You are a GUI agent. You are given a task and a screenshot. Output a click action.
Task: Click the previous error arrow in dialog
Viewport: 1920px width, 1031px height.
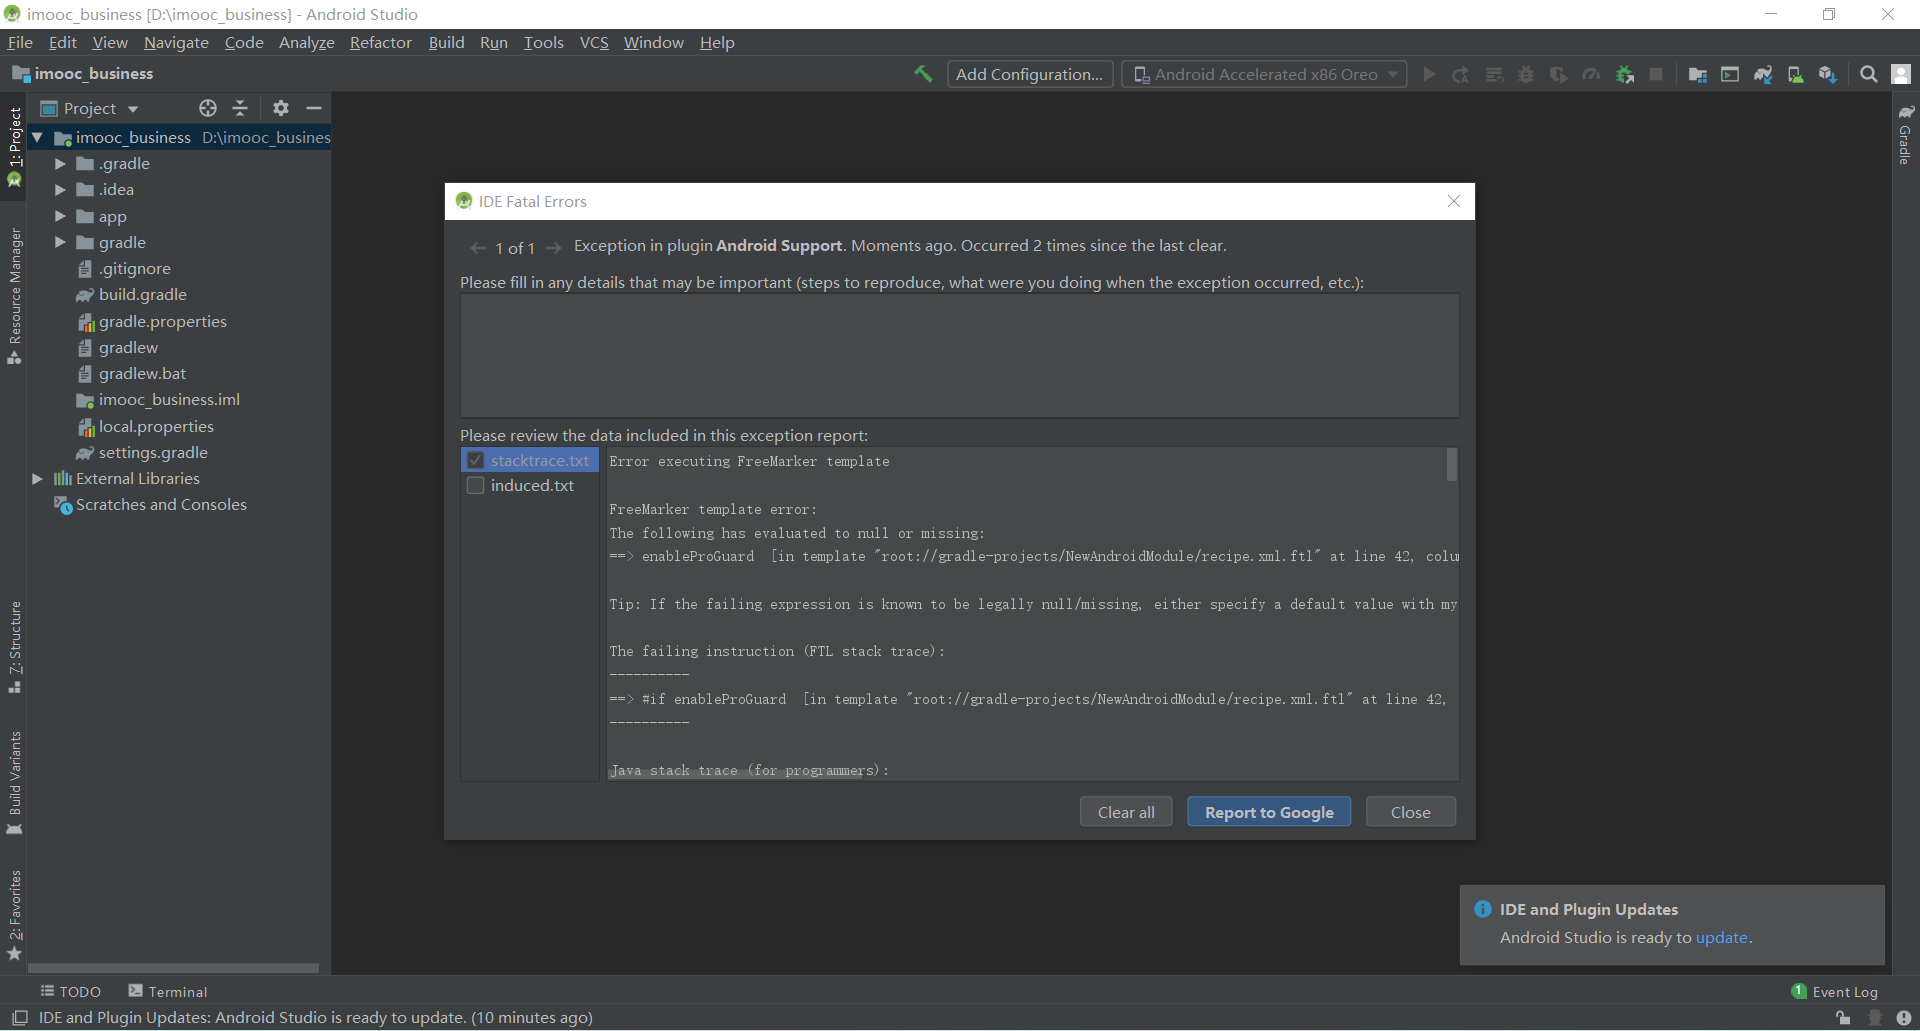478,248
